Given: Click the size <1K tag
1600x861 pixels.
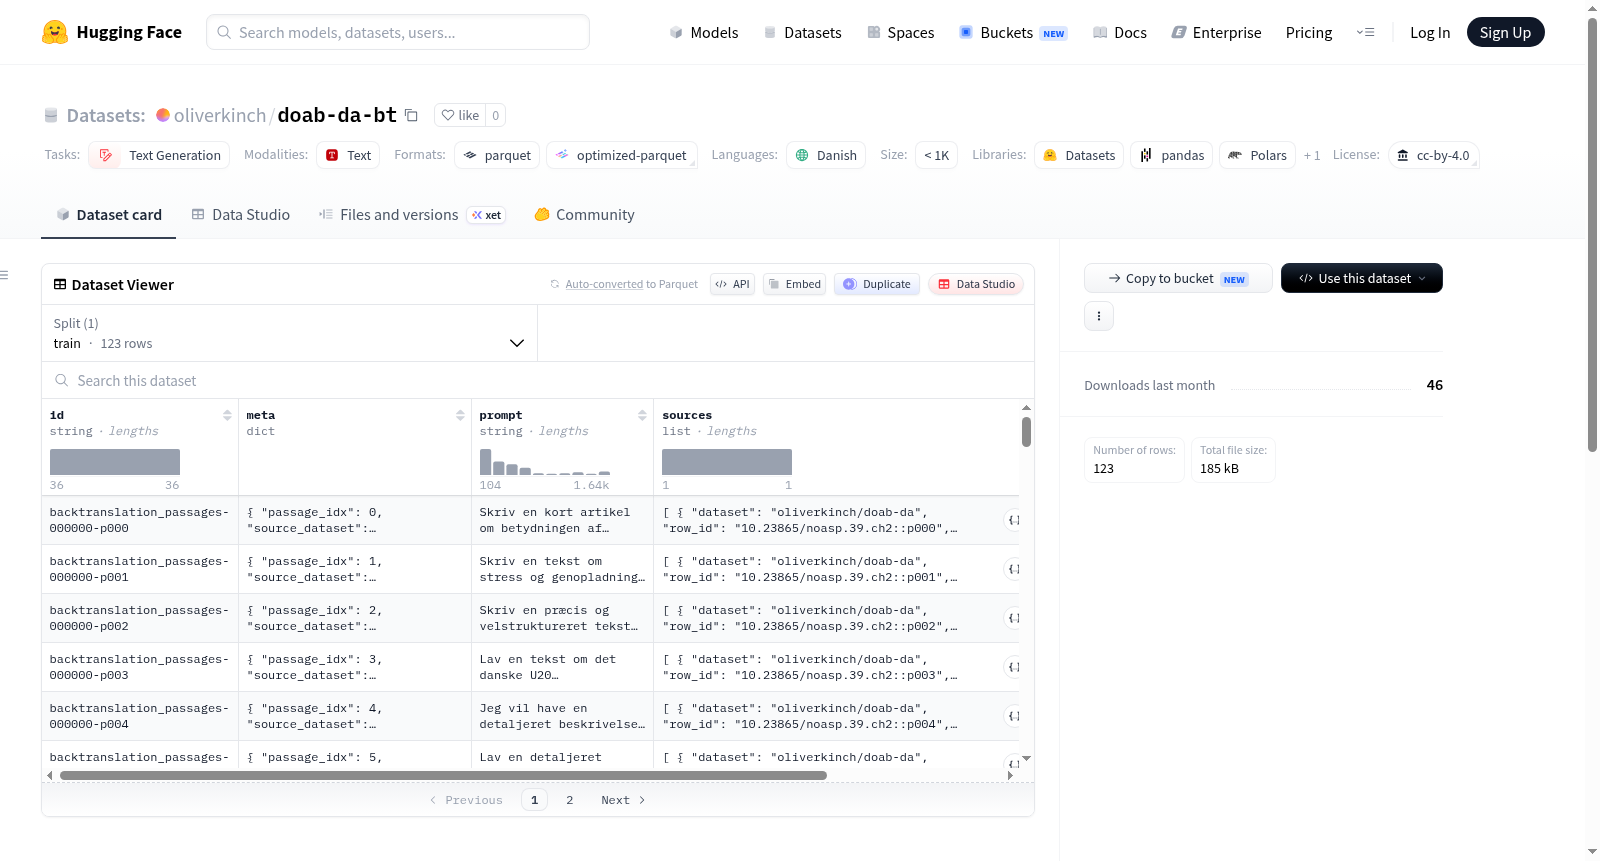Looking at the screenshot, I should click(936, 155).
